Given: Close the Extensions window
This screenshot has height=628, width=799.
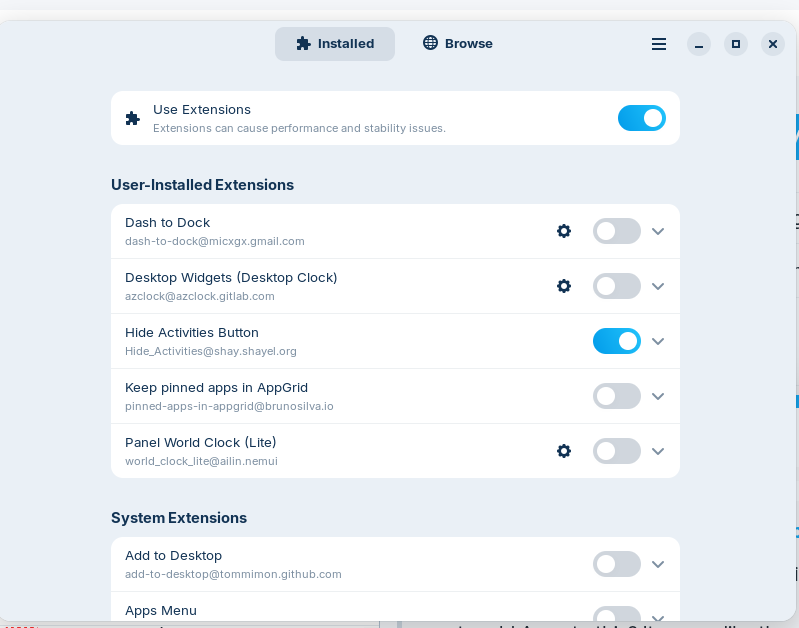Looking at the screenshot, I should (x=773, y=44).
